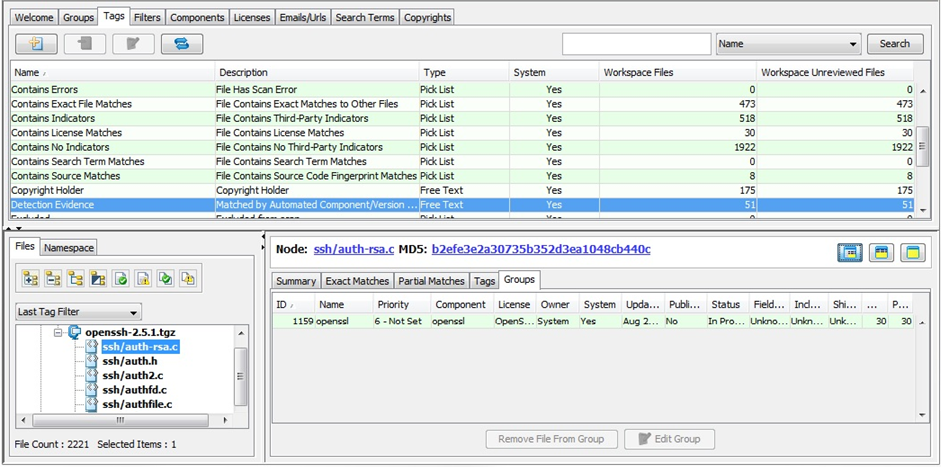
Task: Click the add new tag icon button
Action: [36, 44]
